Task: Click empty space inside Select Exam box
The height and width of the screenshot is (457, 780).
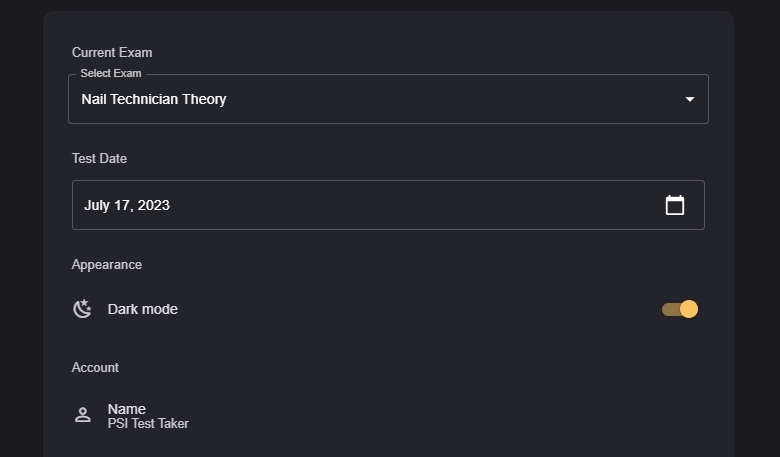Action: point(450,99)
